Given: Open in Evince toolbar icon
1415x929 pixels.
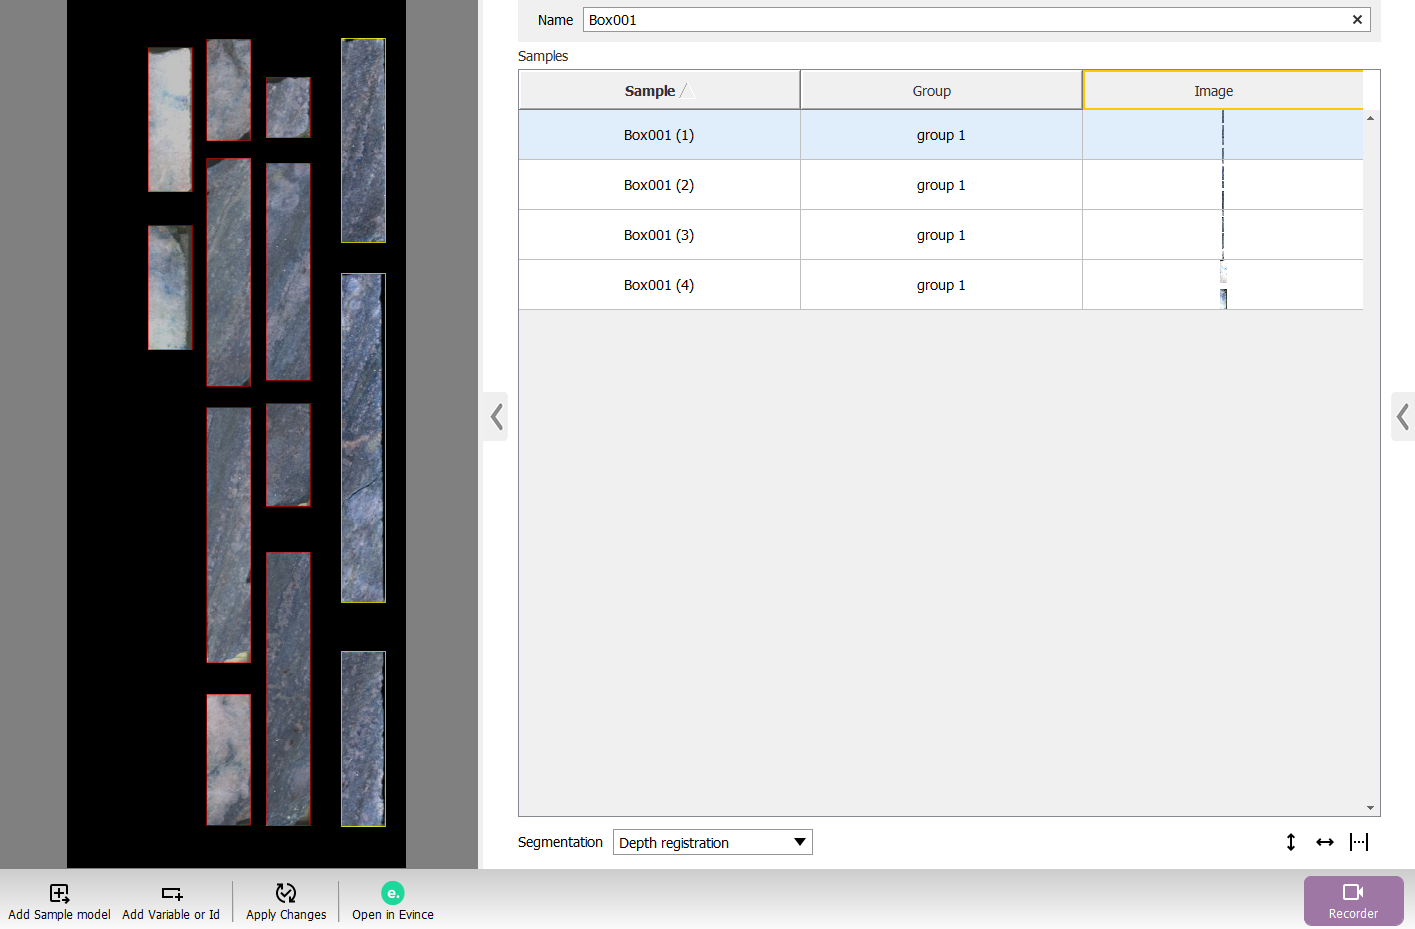Looking at the screenshot, I should click(392, 893).
